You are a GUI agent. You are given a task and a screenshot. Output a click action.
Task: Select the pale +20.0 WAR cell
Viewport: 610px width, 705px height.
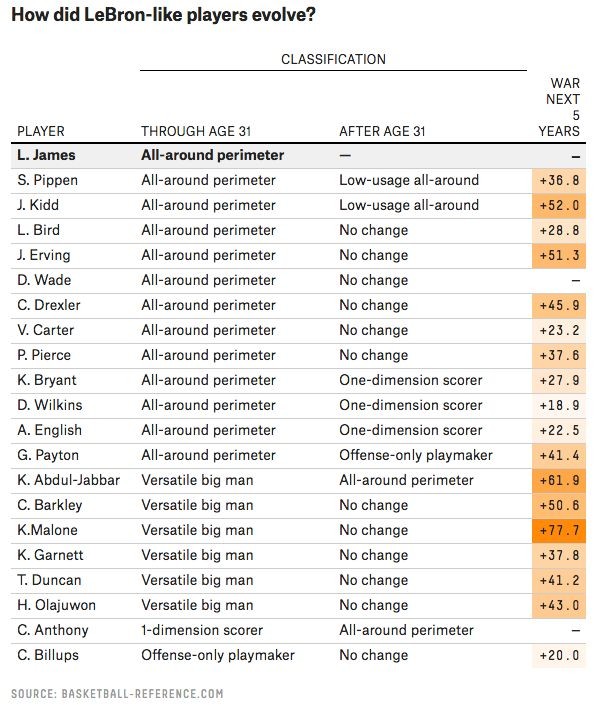[x=558, y=655]
